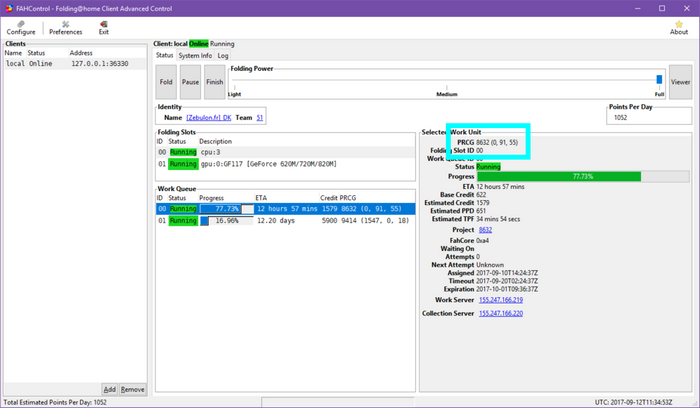Image resolution: width=700 pixels, height=408 pixels.
Task: Click the Expiration 2017-10-01 value
Action: tap(507, 289)
